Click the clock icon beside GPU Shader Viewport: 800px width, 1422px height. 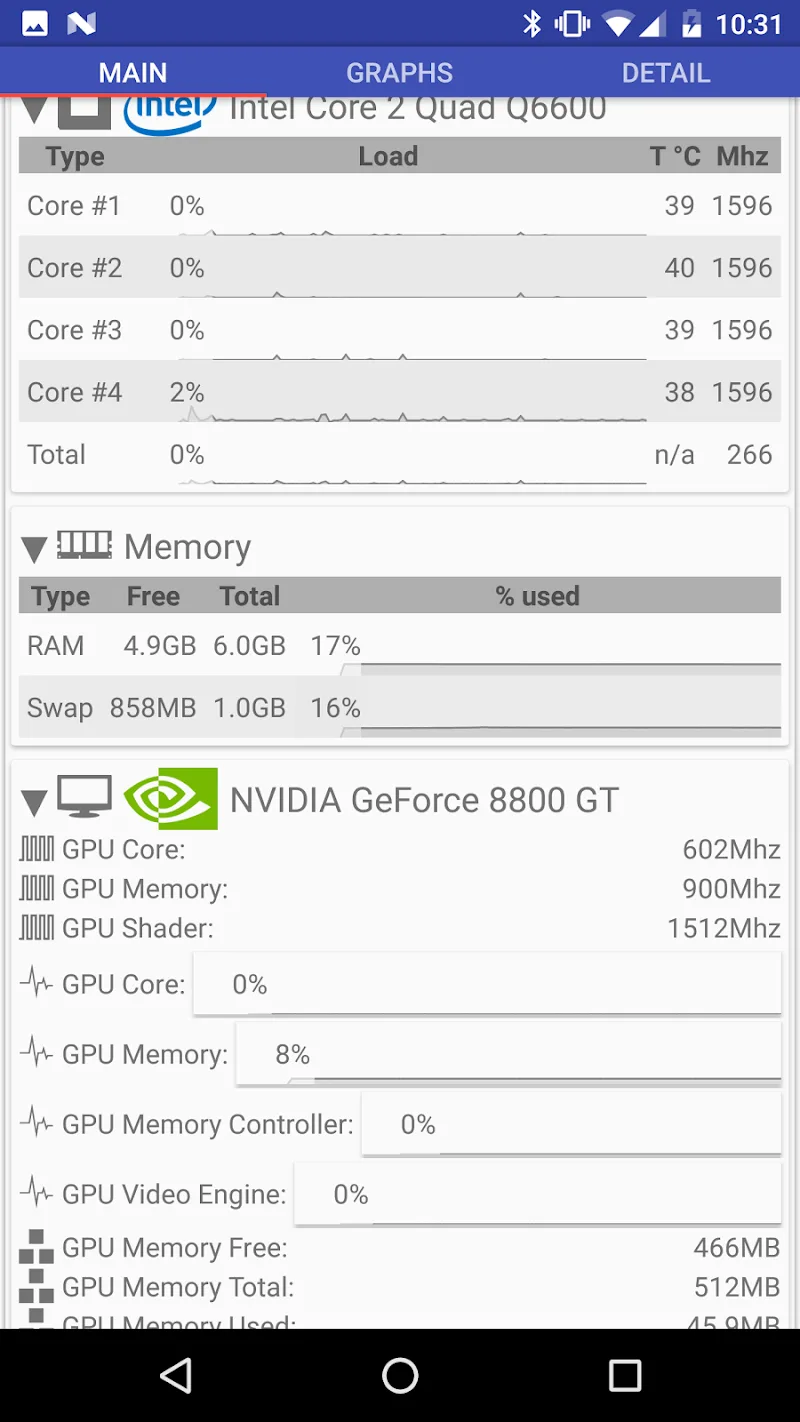[37, 928]
